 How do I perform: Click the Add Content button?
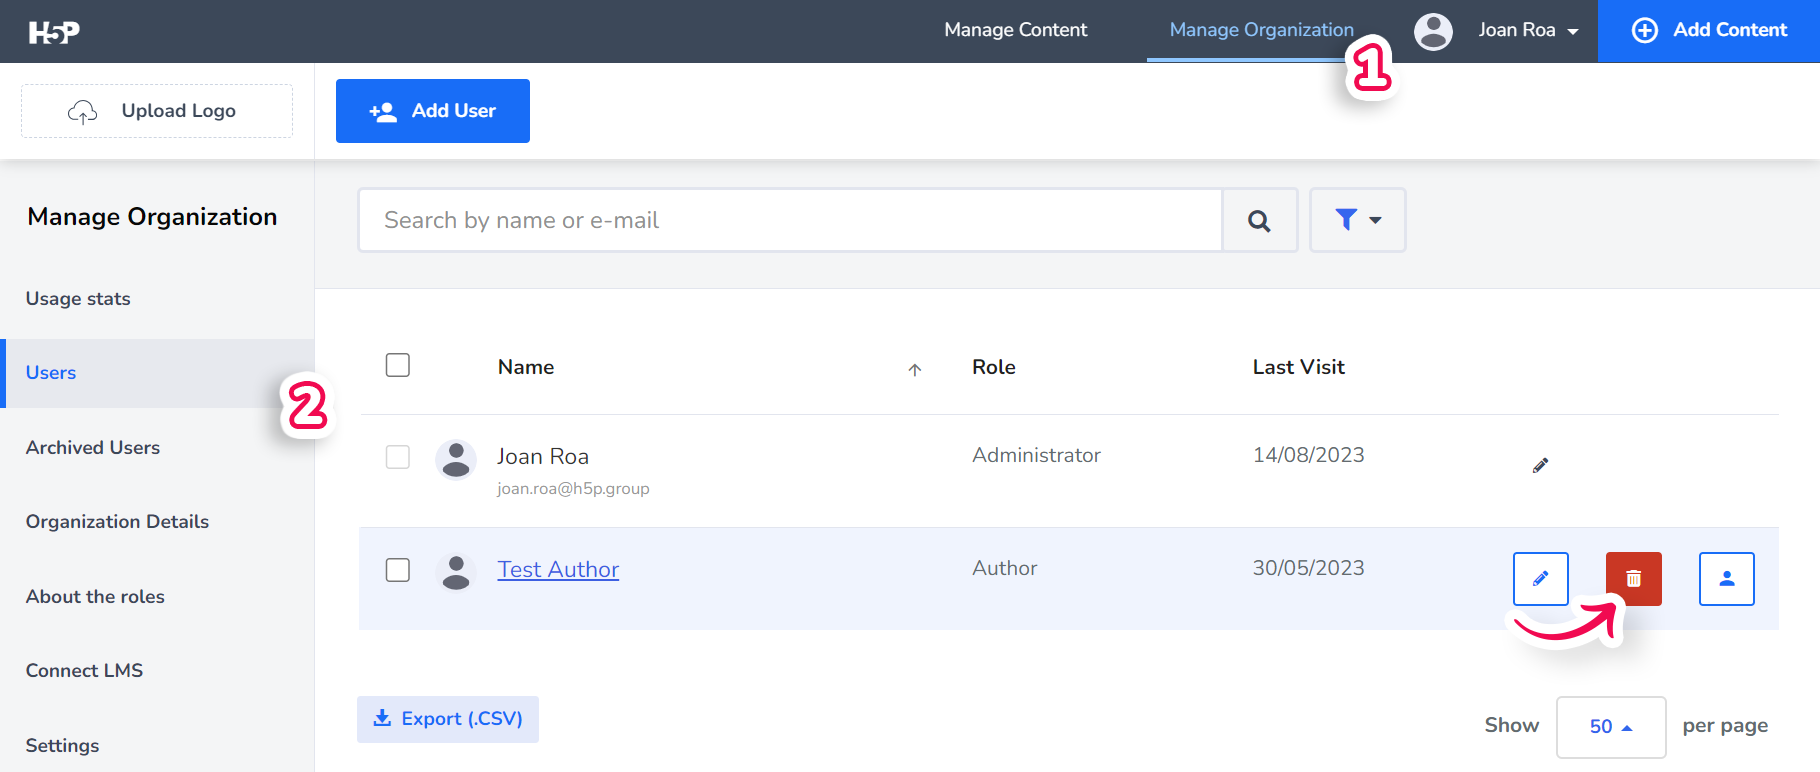pyautogui.click(x=1708, y=31)
